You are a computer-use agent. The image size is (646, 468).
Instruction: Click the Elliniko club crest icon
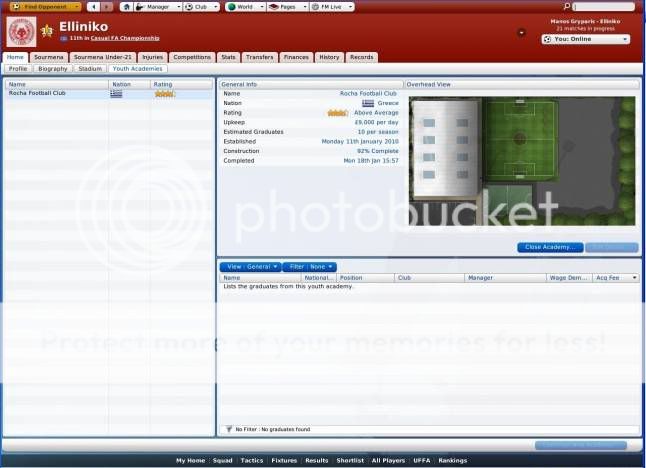[21, 31]
